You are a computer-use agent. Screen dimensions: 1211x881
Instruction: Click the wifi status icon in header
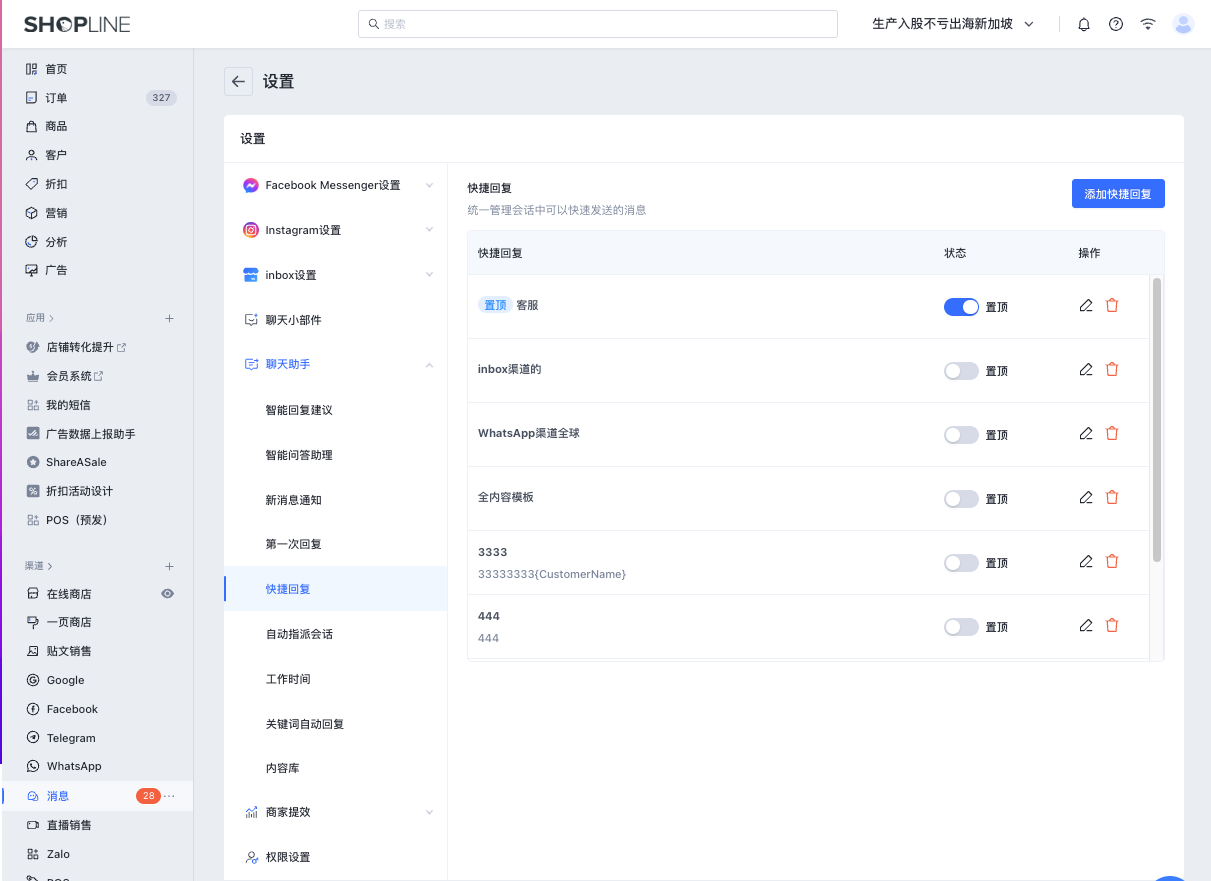coord(1148,24)
